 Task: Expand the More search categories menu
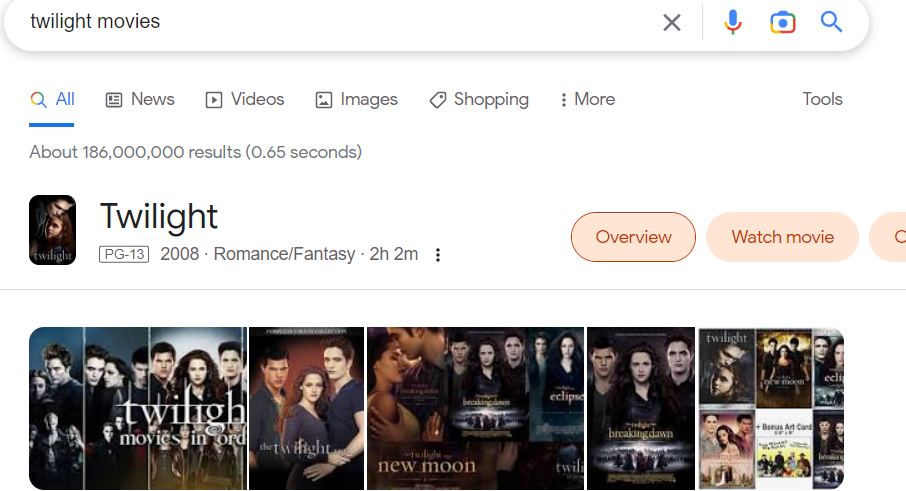click(x=588, y=99)
